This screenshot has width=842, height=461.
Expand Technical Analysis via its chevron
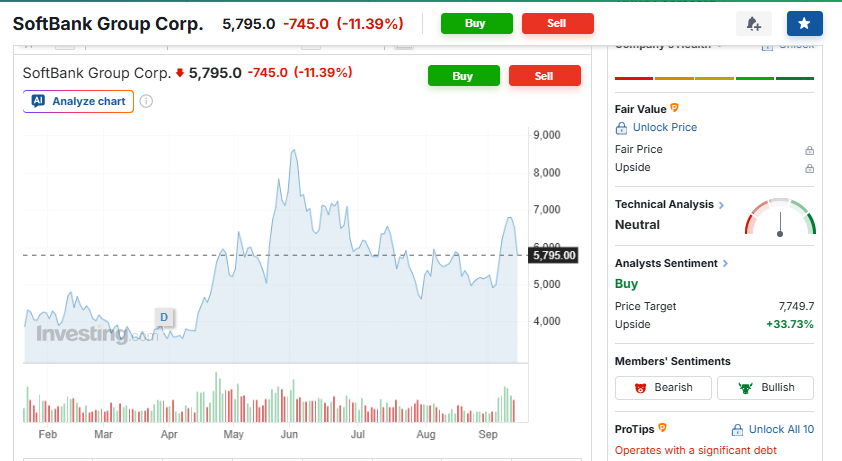click(x=721, y=205)
